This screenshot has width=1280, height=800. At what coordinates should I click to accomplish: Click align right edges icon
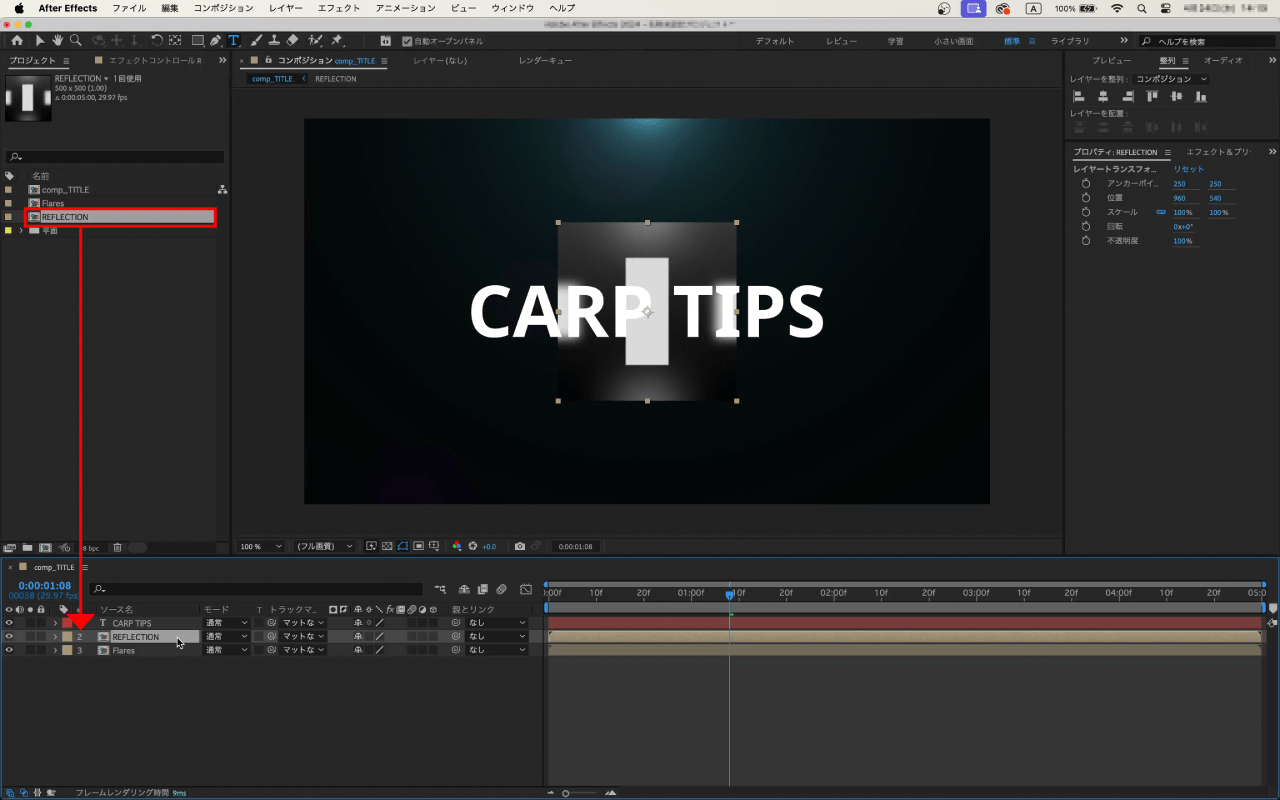1127,96
